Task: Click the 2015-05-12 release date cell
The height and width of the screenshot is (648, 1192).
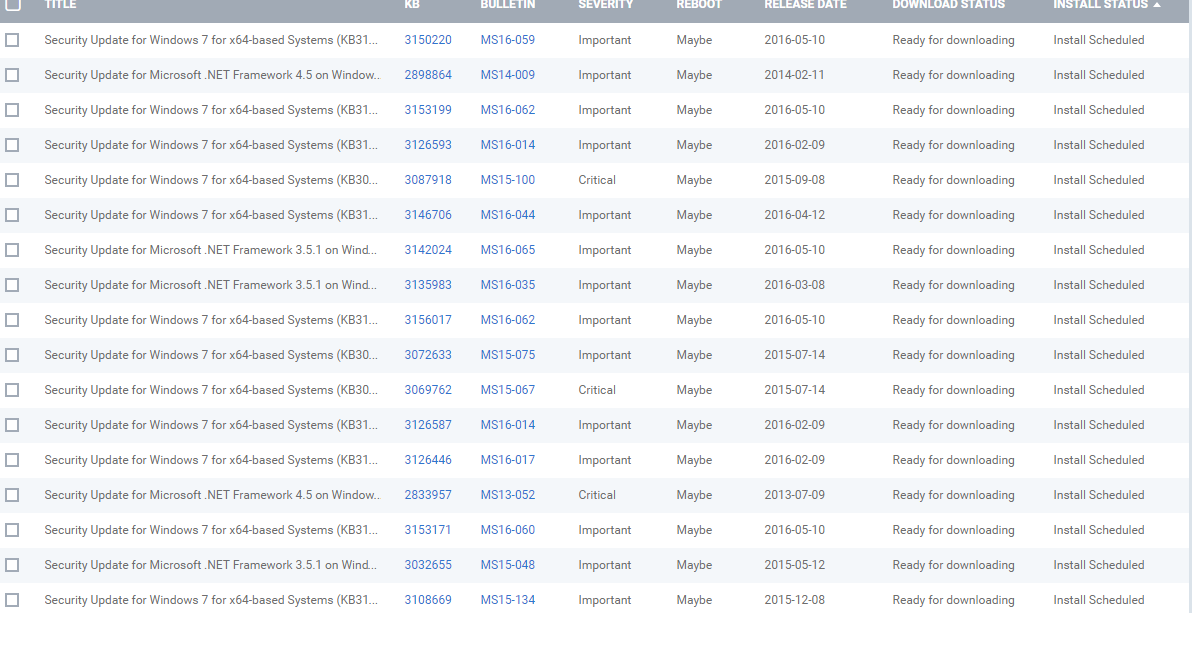Action: point(794,565)
